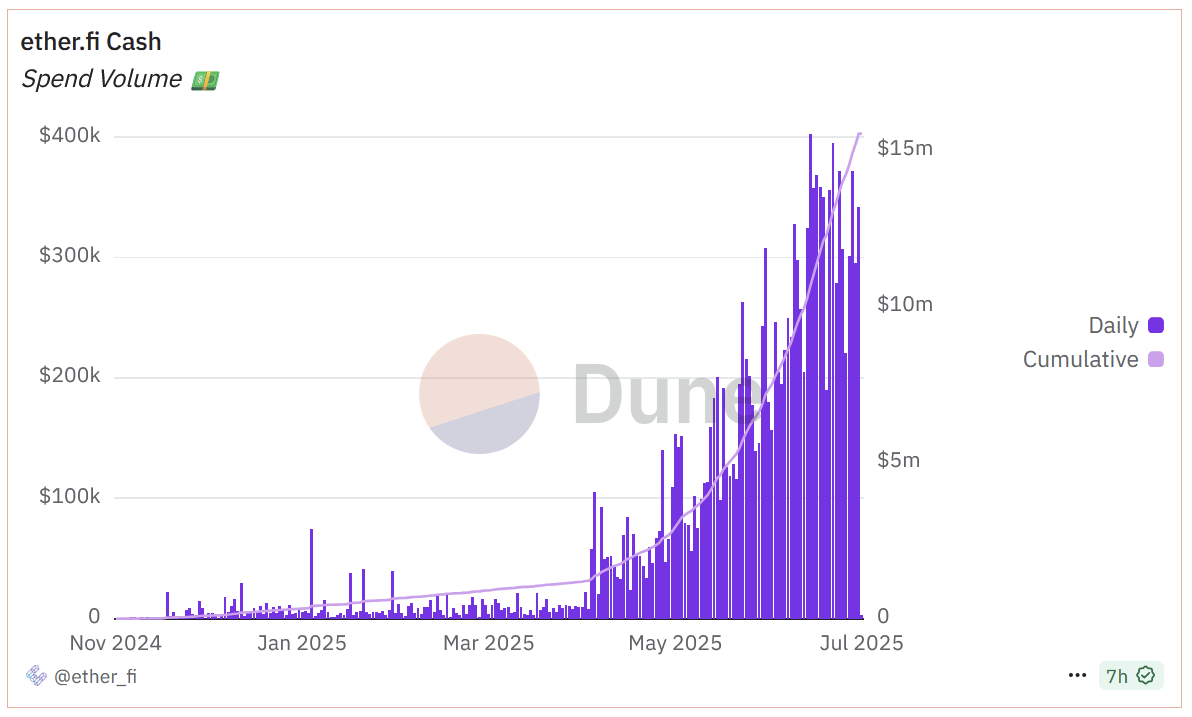Click the money emoji beside Spend Volume
Screen dimensions: 1192x717
pos(205,80)
